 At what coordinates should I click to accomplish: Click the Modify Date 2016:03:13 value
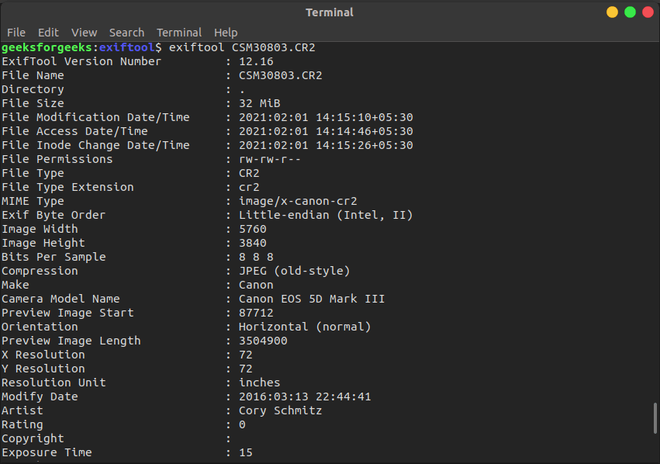click(305, 397)
